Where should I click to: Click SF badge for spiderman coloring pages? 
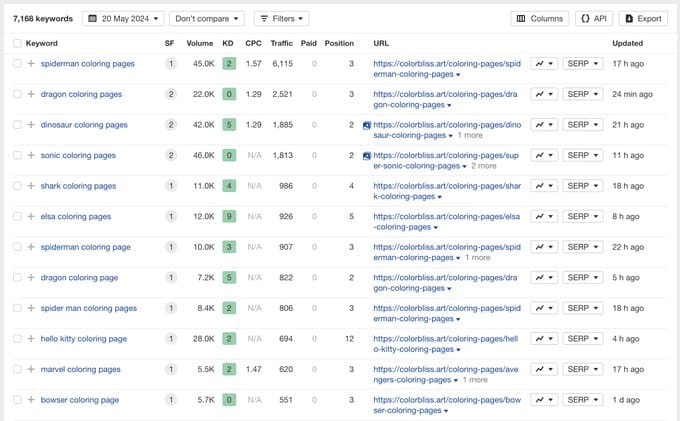(171, 64)
